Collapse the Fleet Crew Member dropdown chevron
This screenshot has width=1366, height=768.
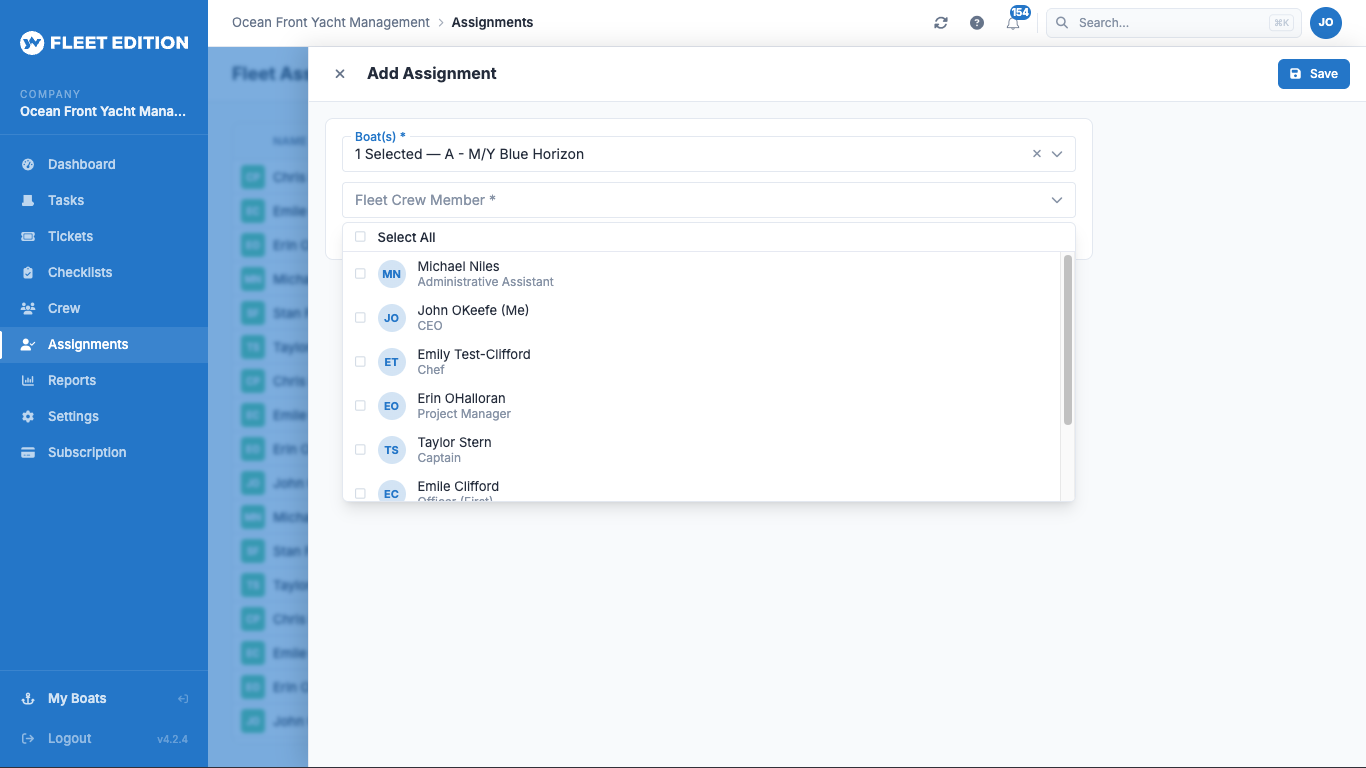coord(1057,200)
